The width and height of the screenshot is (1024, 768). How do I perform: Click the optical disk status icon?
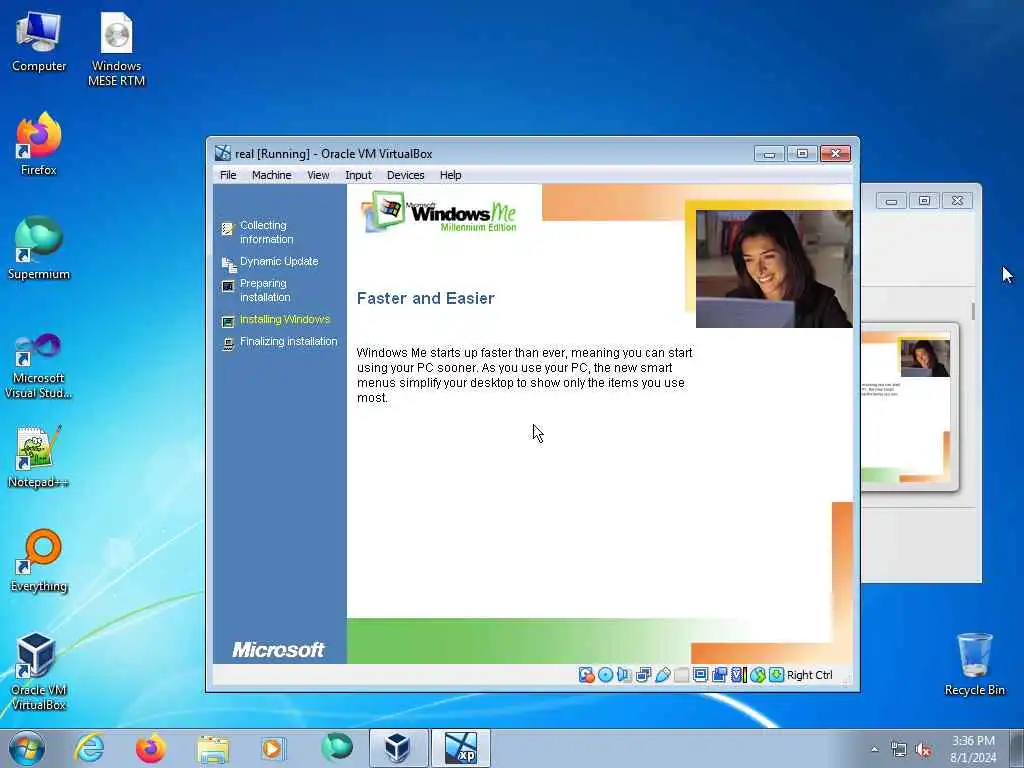(605, 675)
